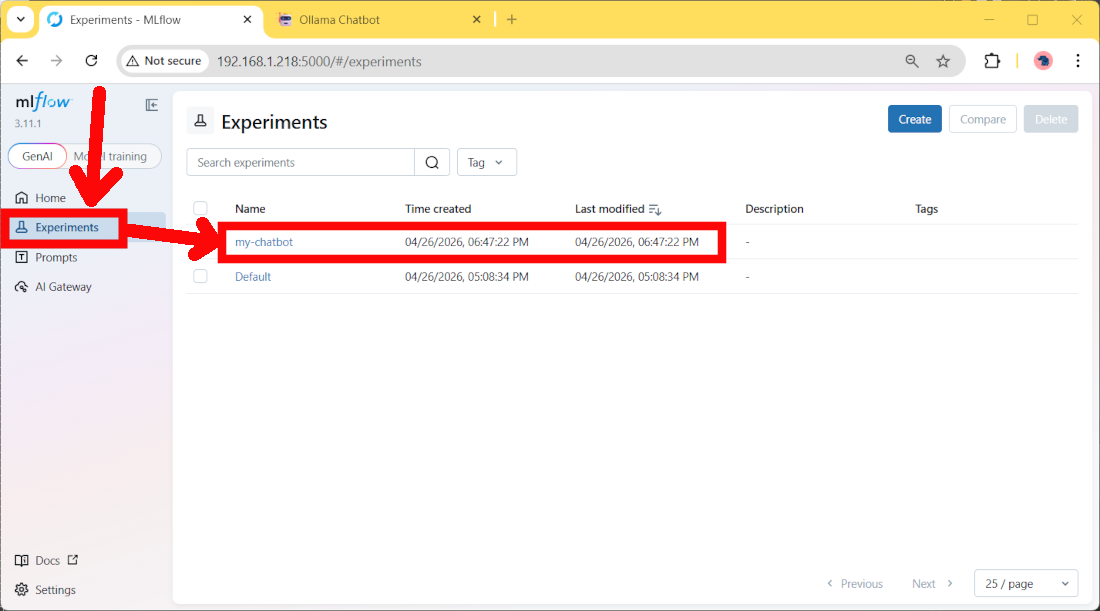Click the Create experiment button
This screenshot has width=1100, height=611.
click(x=914, y=118)
